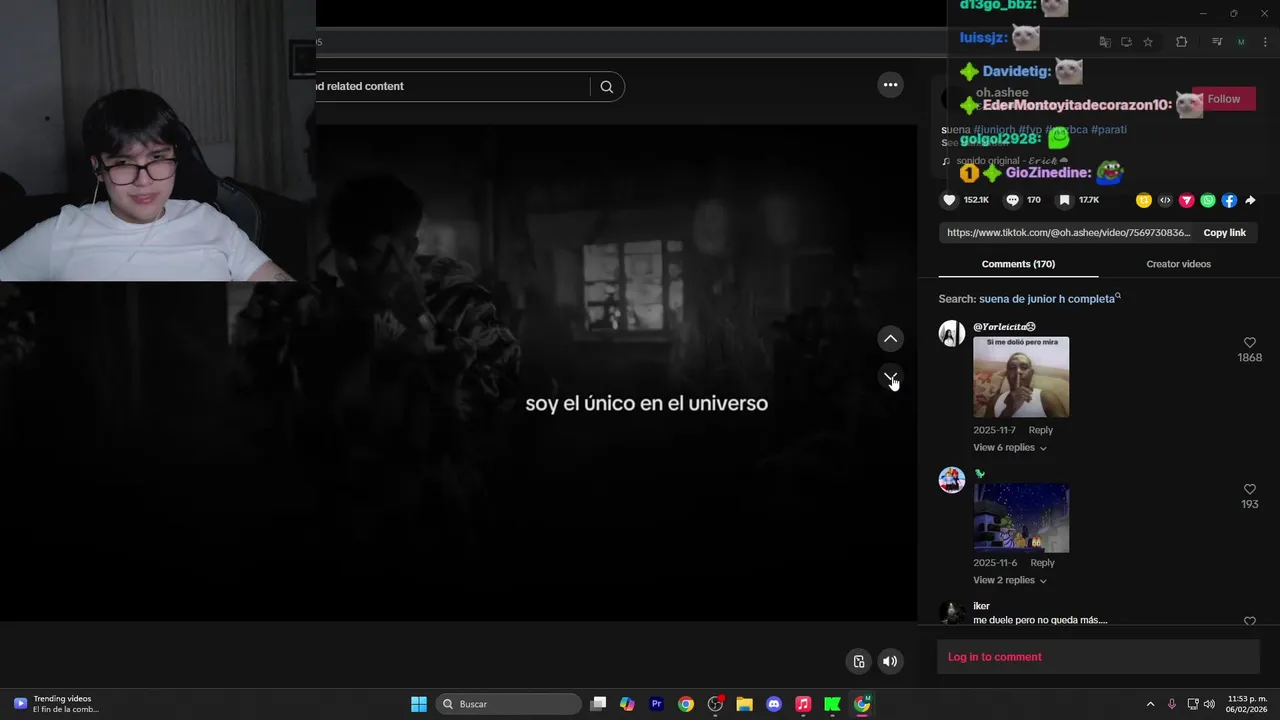Click the yellow repost icon
Image resolution: width=1280 pixels, height=720 pixels.
[x=1144, y=201]
